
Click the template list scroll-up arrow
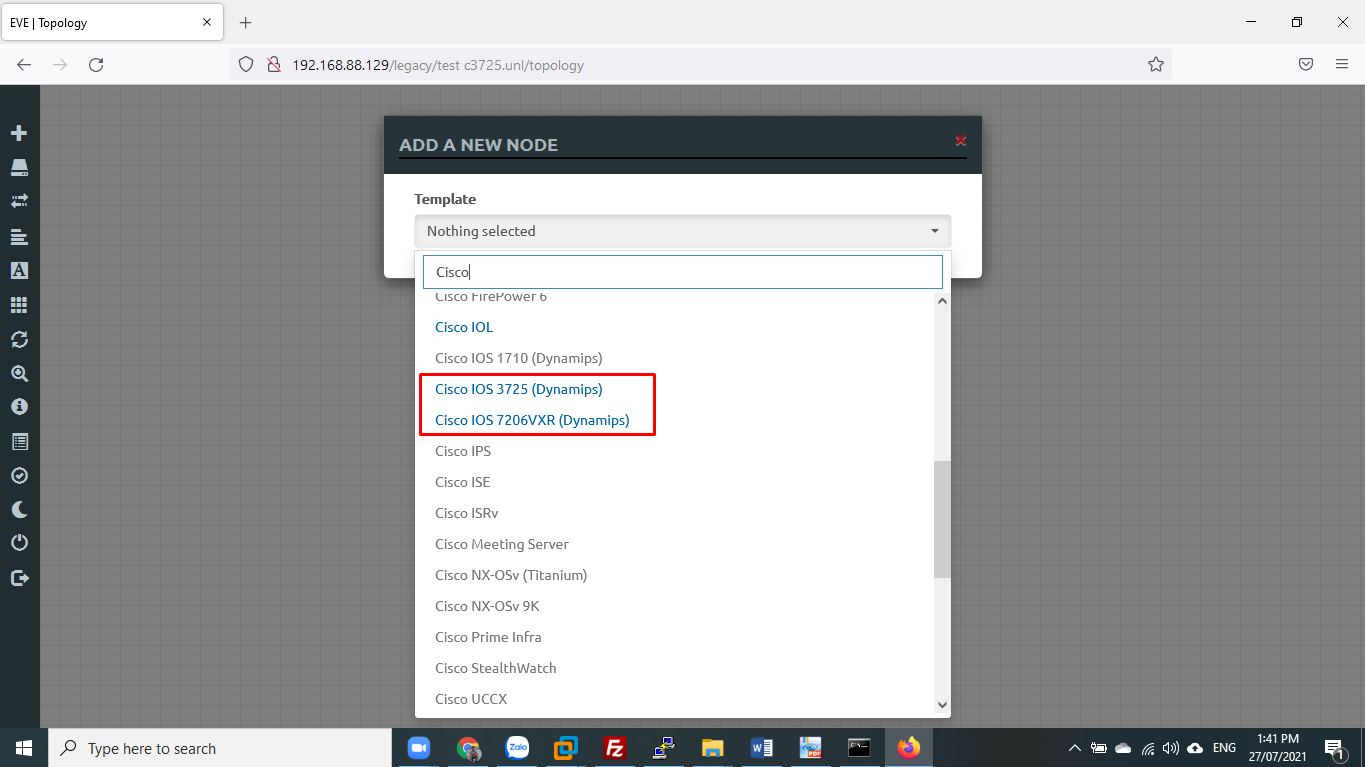(942, 300)
